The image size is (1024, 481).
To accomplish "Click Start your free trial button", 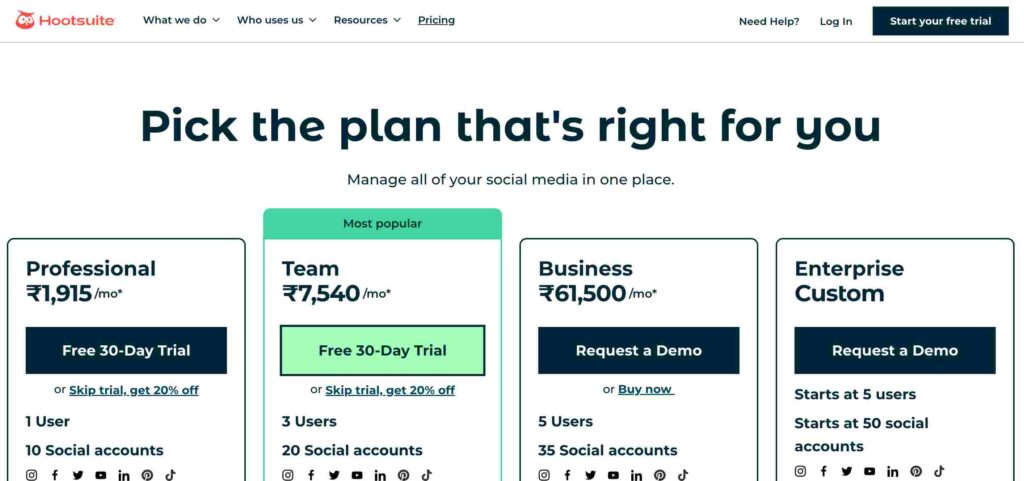I will (940, 21).
